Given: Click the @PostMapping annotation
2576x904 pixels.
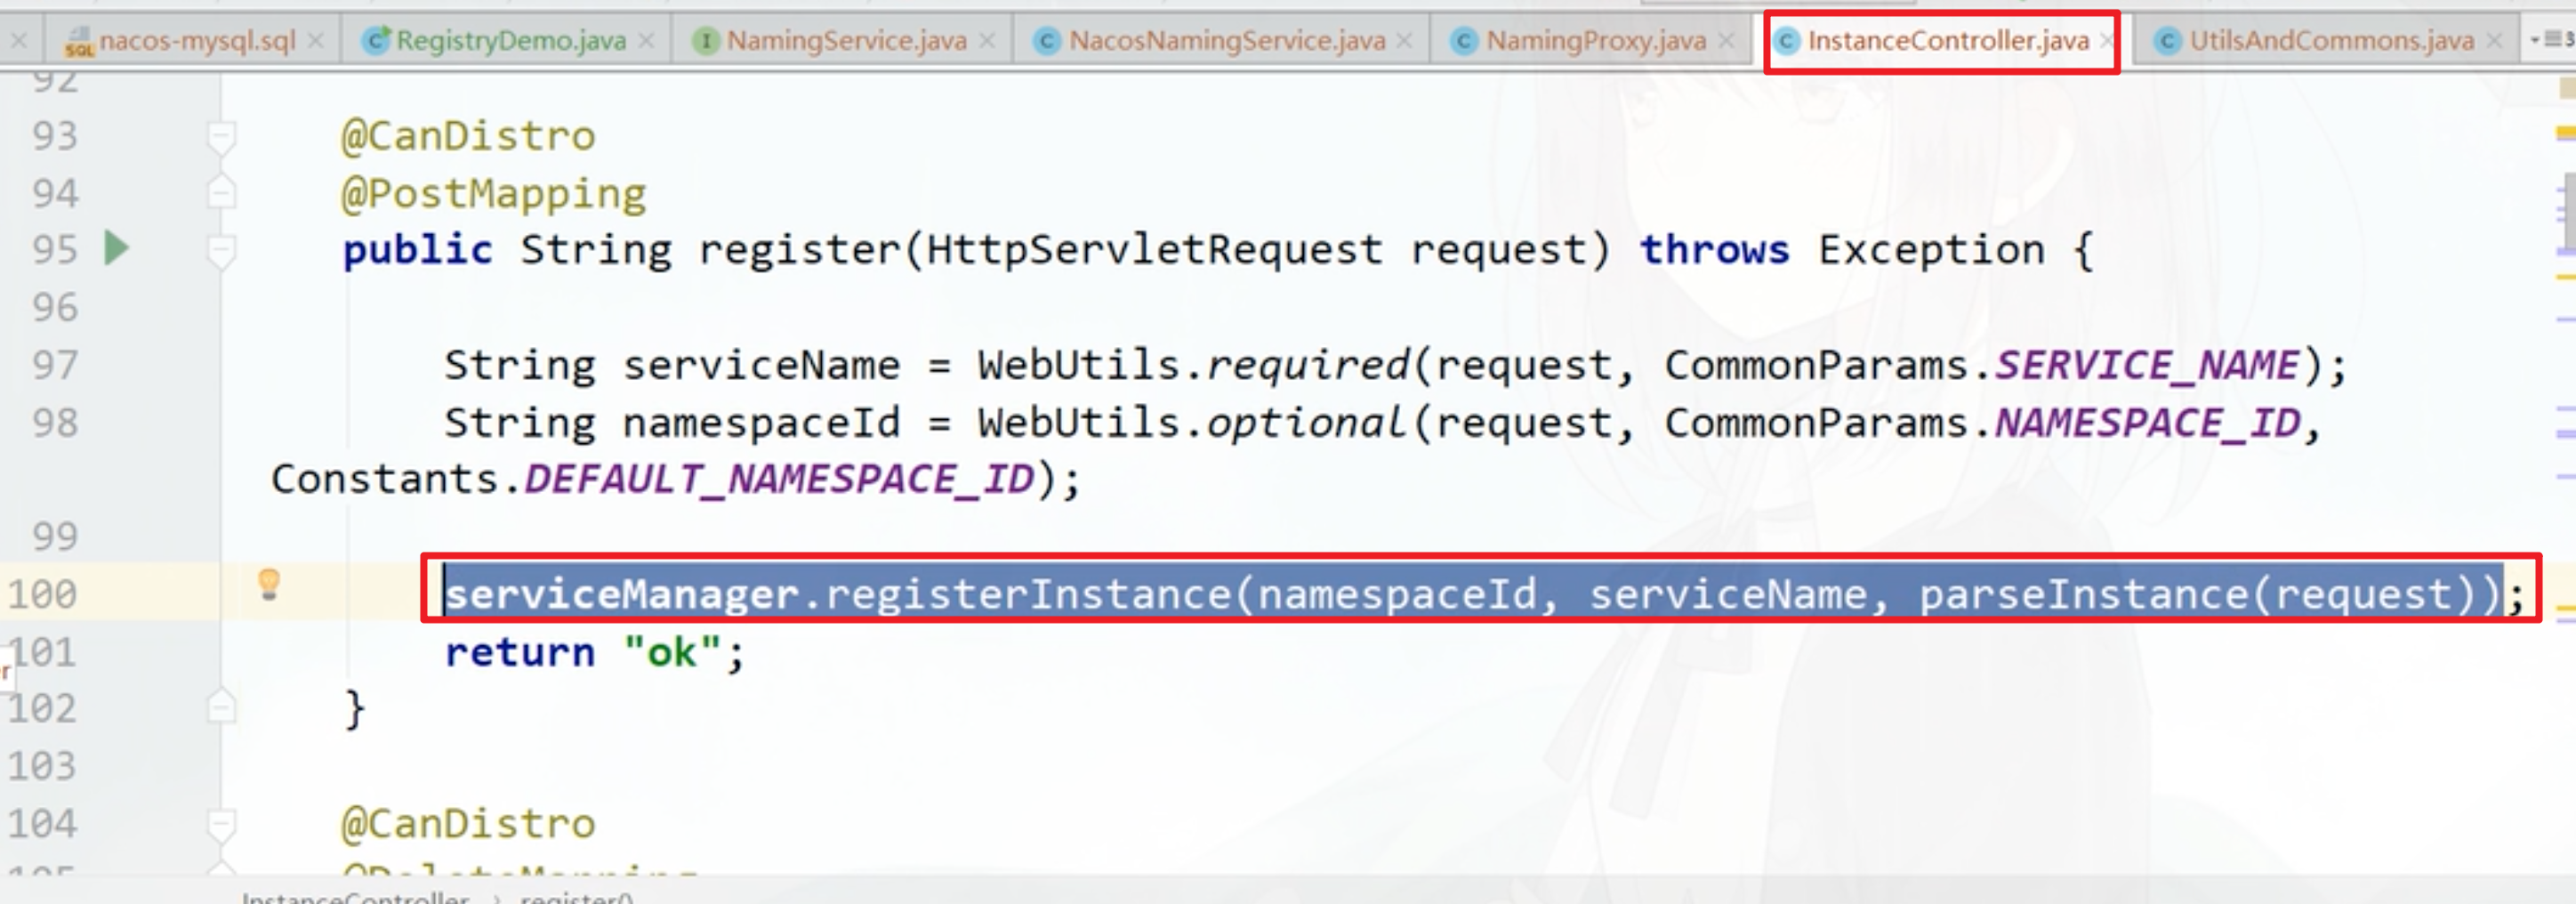Looking at the screenshot, I should pyautogui.click(x=494, y=194).
